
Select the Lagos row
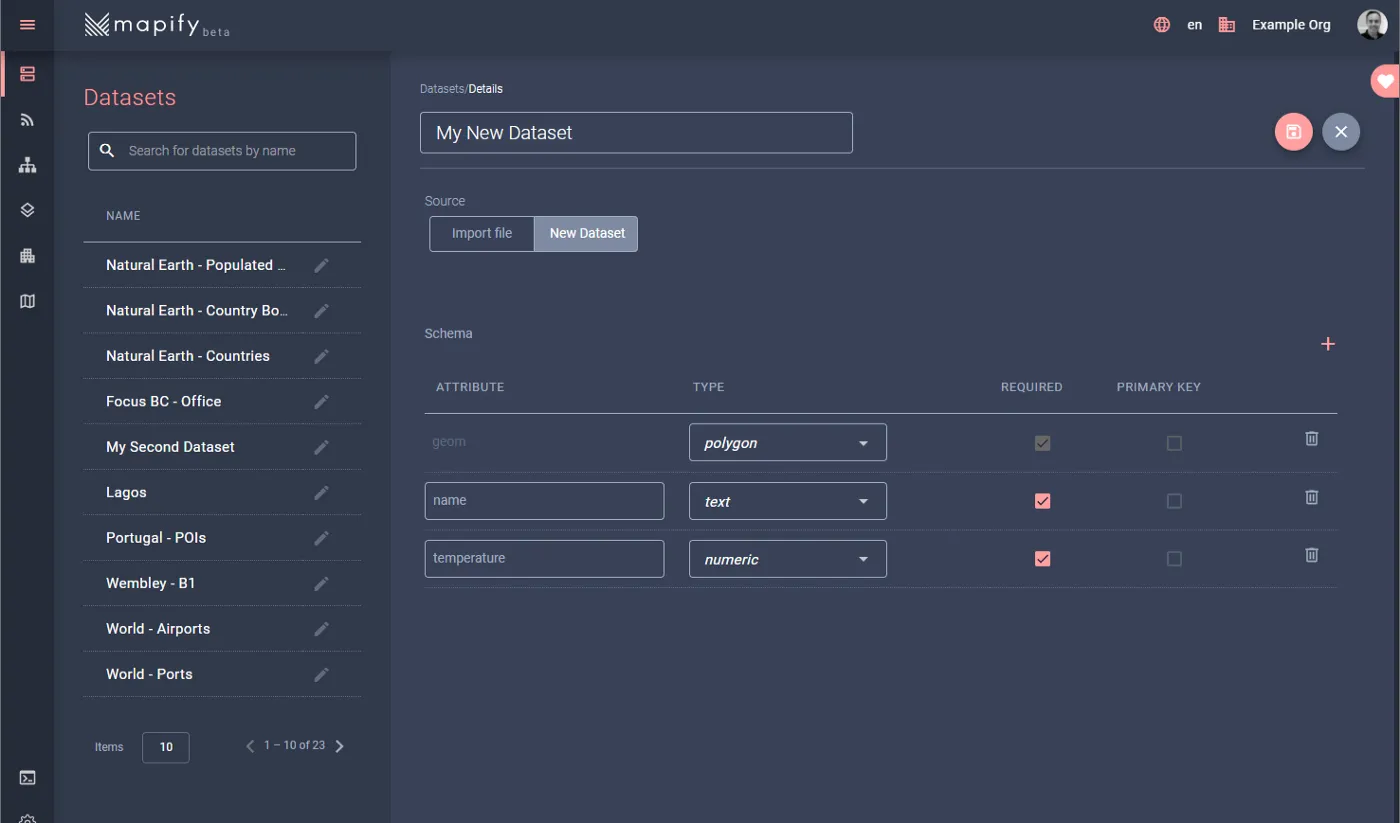tap(222, 492)
